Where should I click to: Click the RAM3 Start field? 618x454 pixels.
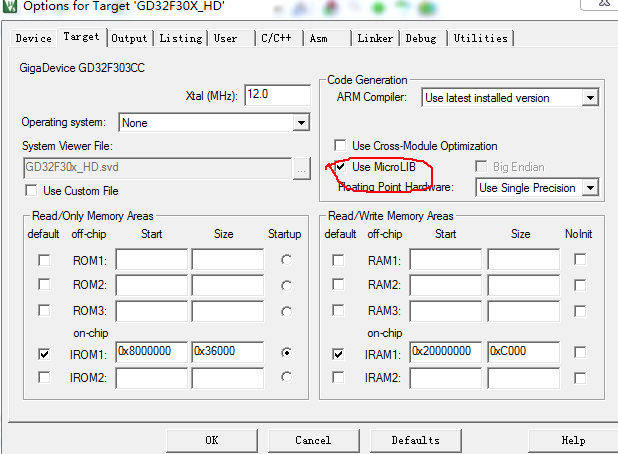[x=445, y=311]
